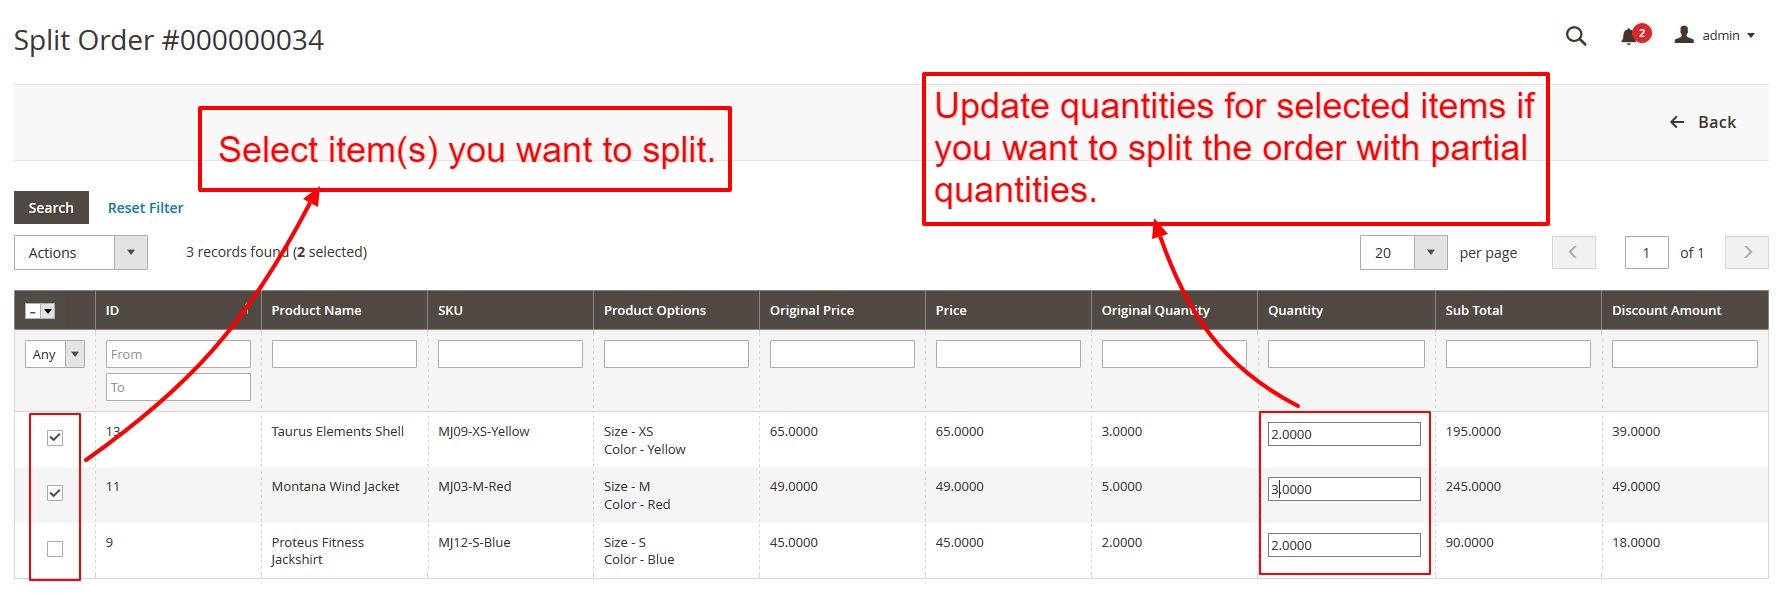Sort by the SKU column header
This screenshot has height=602, width=1792.
450,310
